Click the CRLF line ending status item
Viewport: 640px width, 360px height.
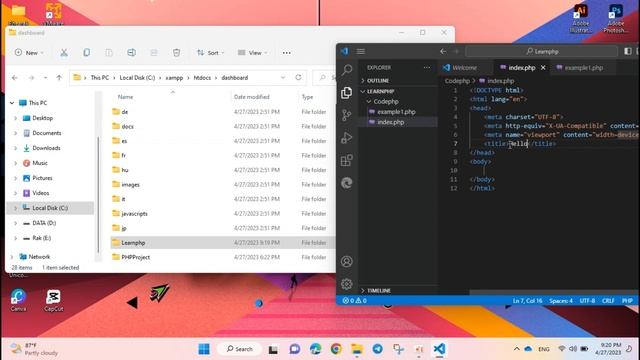pyautogui.click(x=608, y=301)
